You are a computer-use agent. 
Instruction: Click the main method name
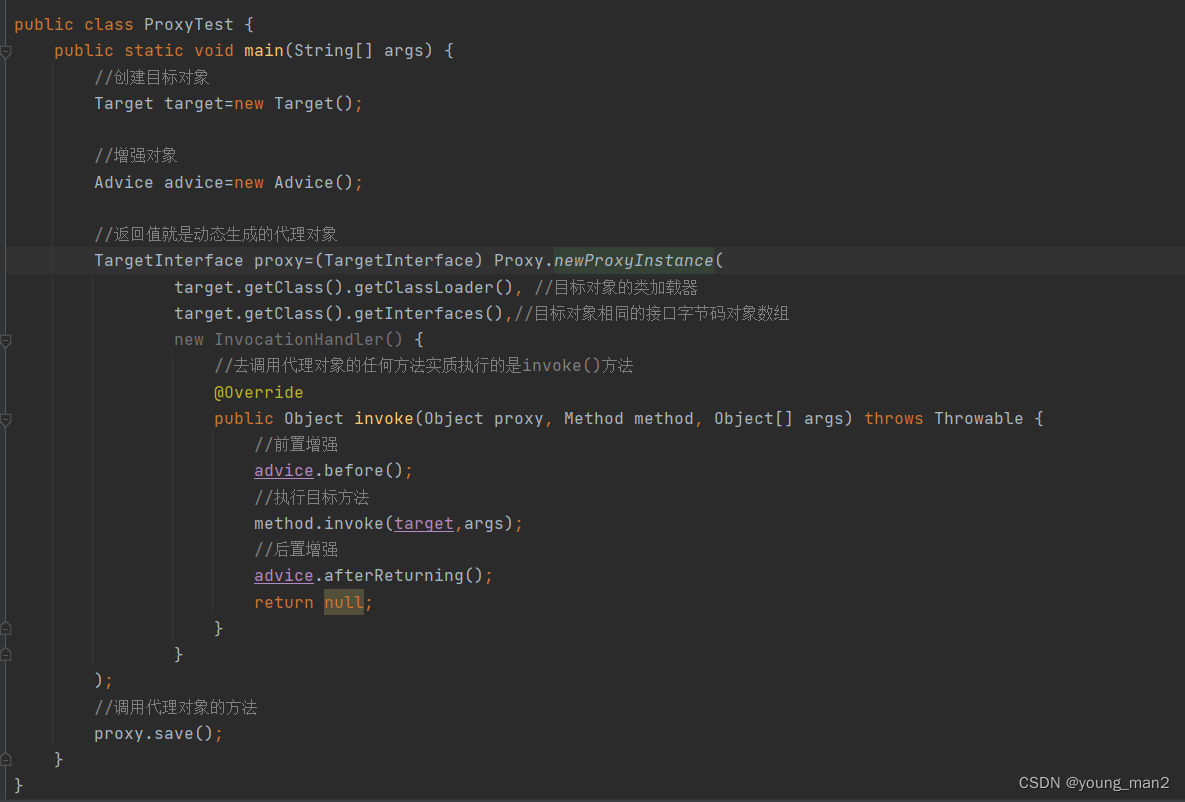point(263,51)
